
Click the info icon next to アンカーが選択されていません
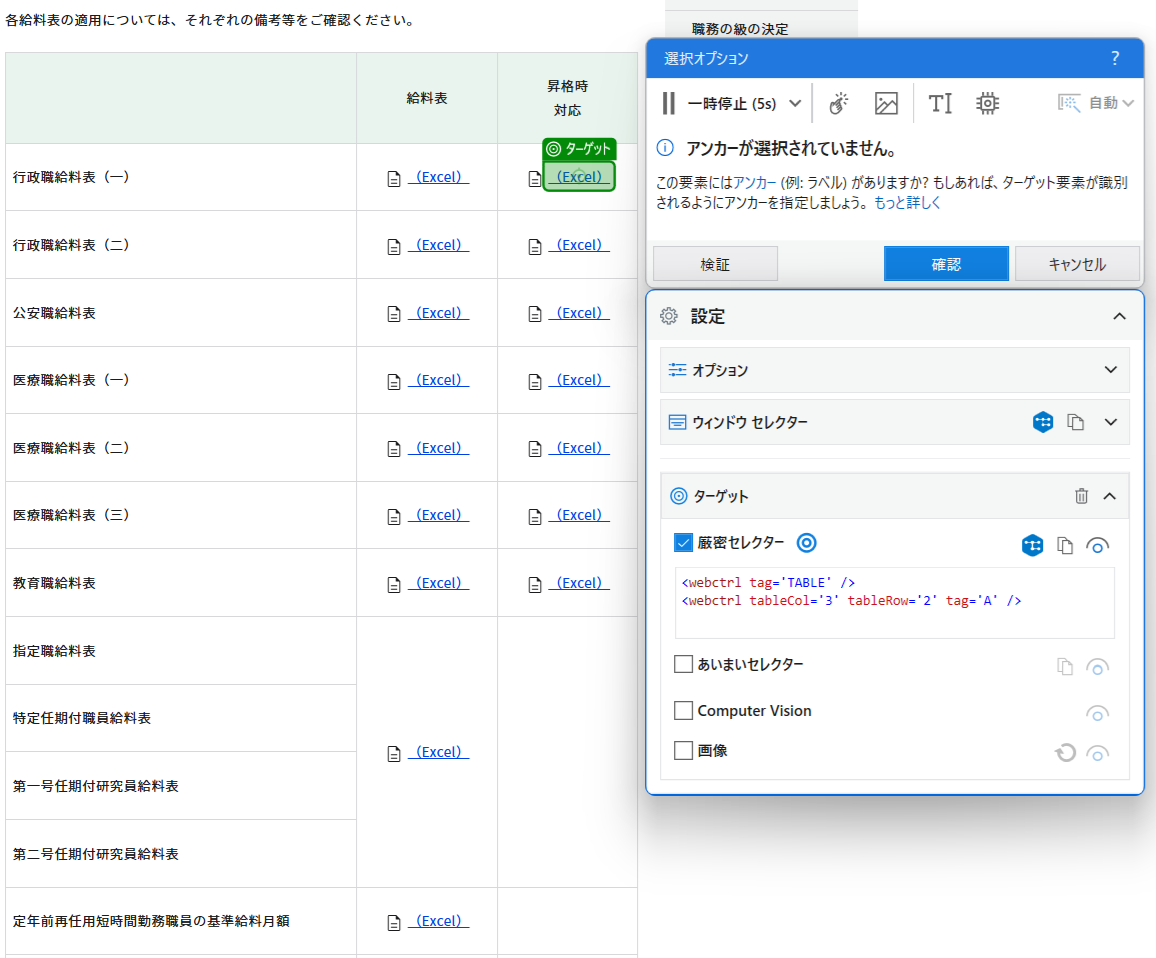[665, 148]
